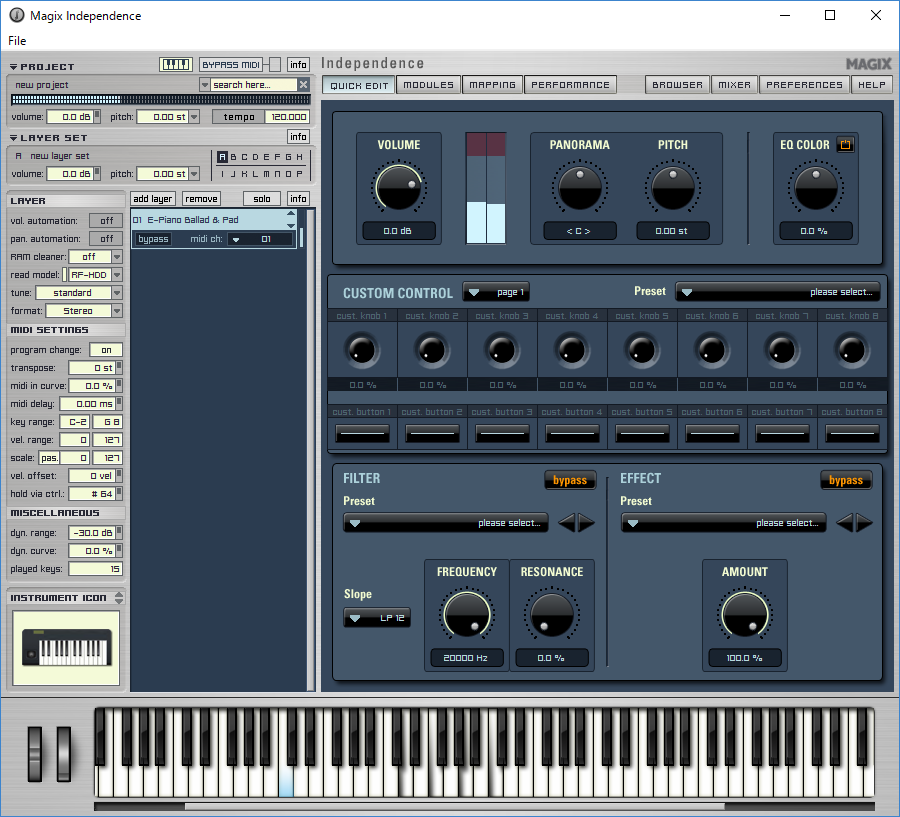Click the EQ Color knob
The height and width of the screenshot is (817, 900).
click(x=815, y=188)
